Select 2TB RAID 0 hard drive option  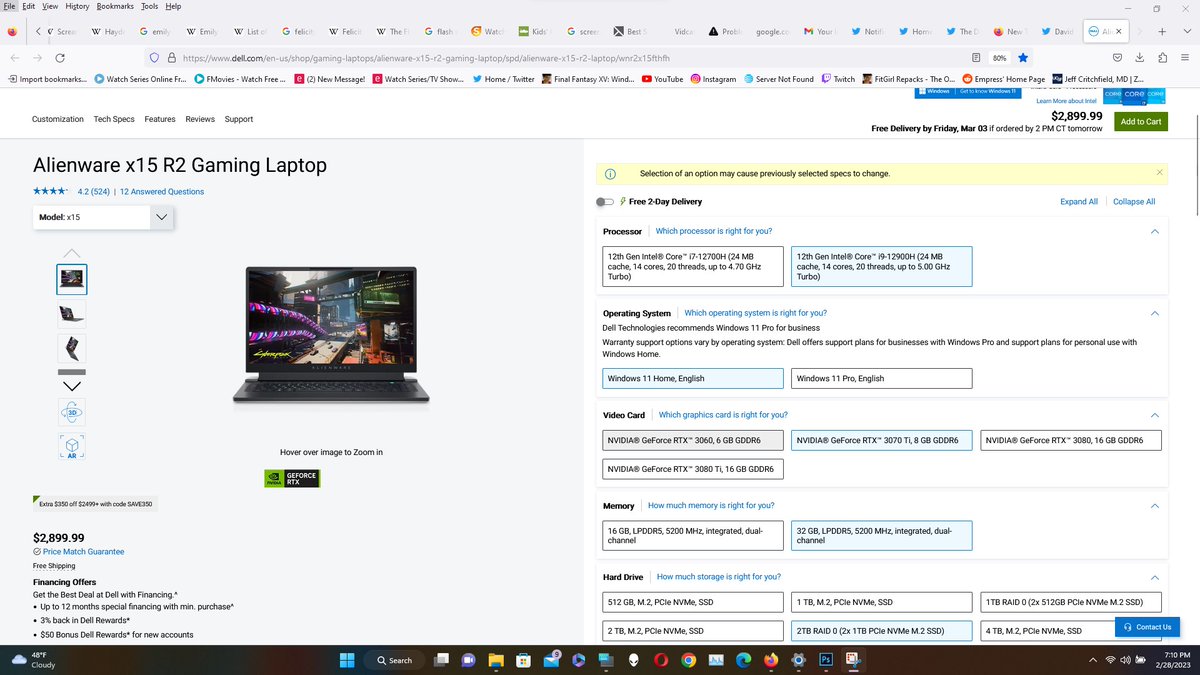point(881,631)
